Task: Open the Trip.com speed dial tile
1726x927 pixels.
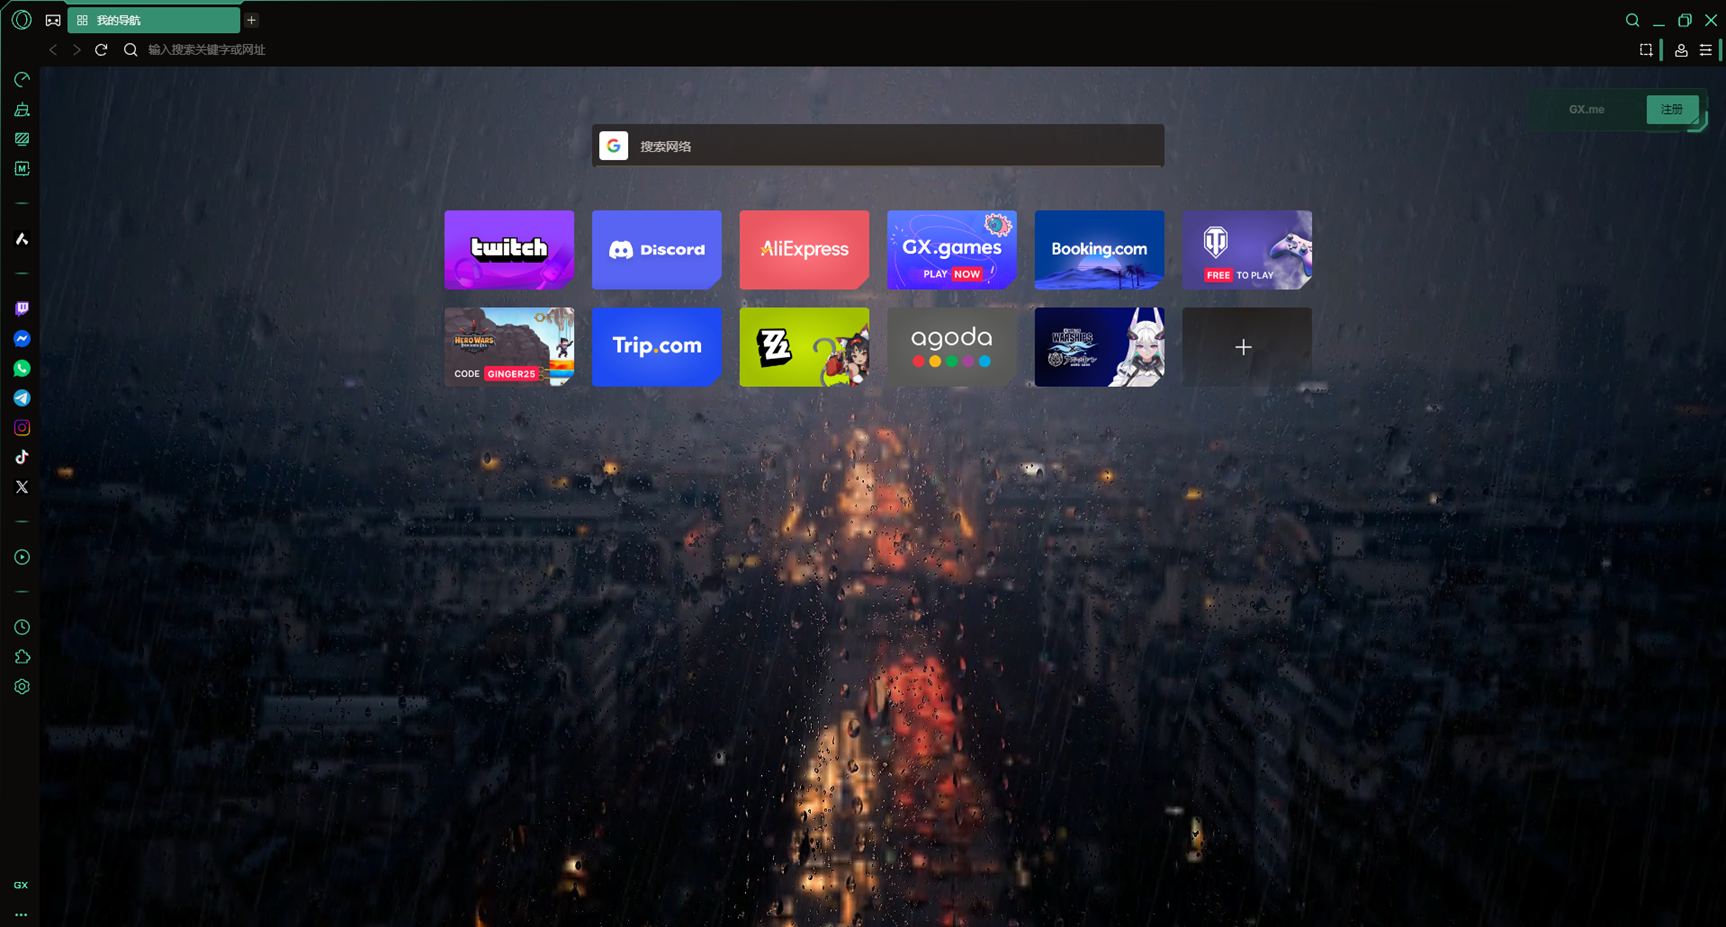Action: (x=657, y=347)
